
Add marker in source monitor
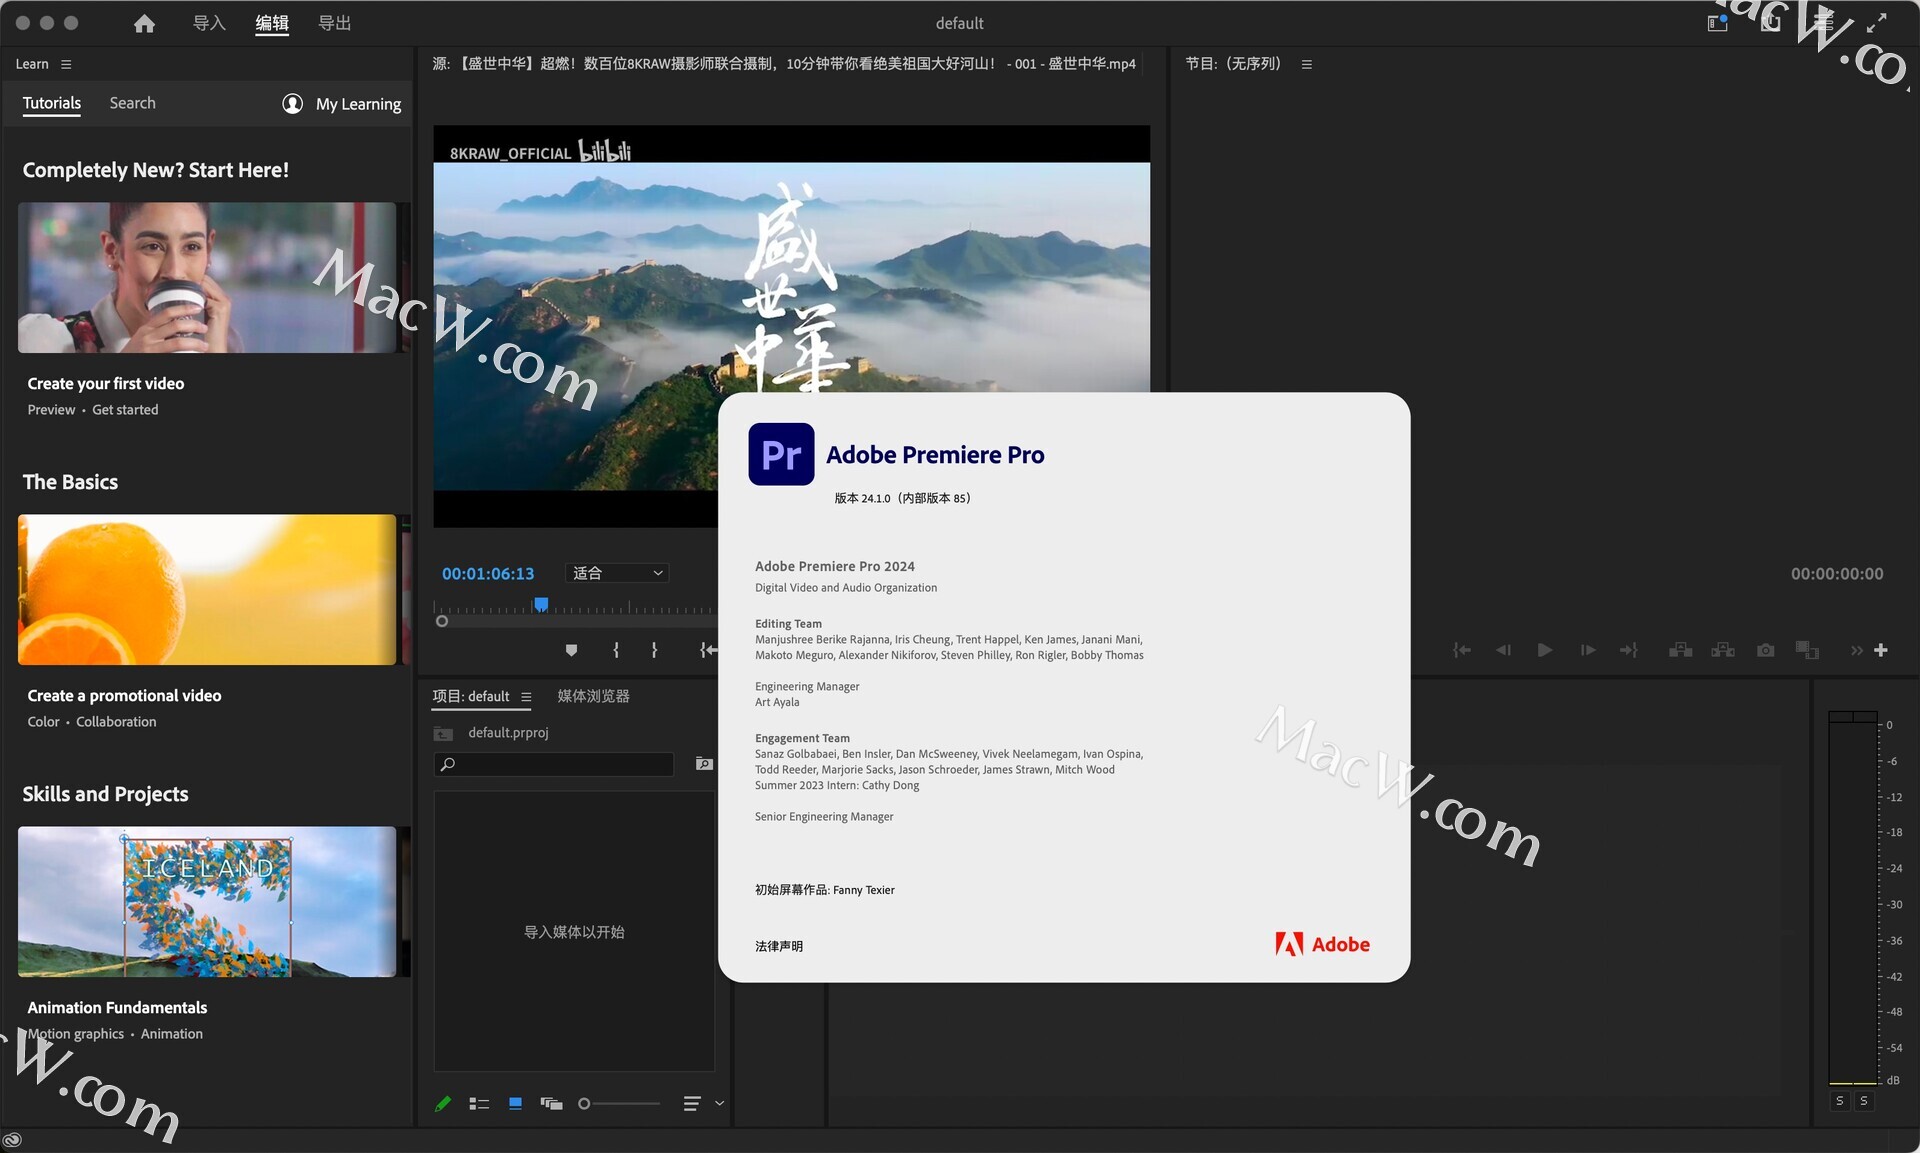(x=571, y=650)
